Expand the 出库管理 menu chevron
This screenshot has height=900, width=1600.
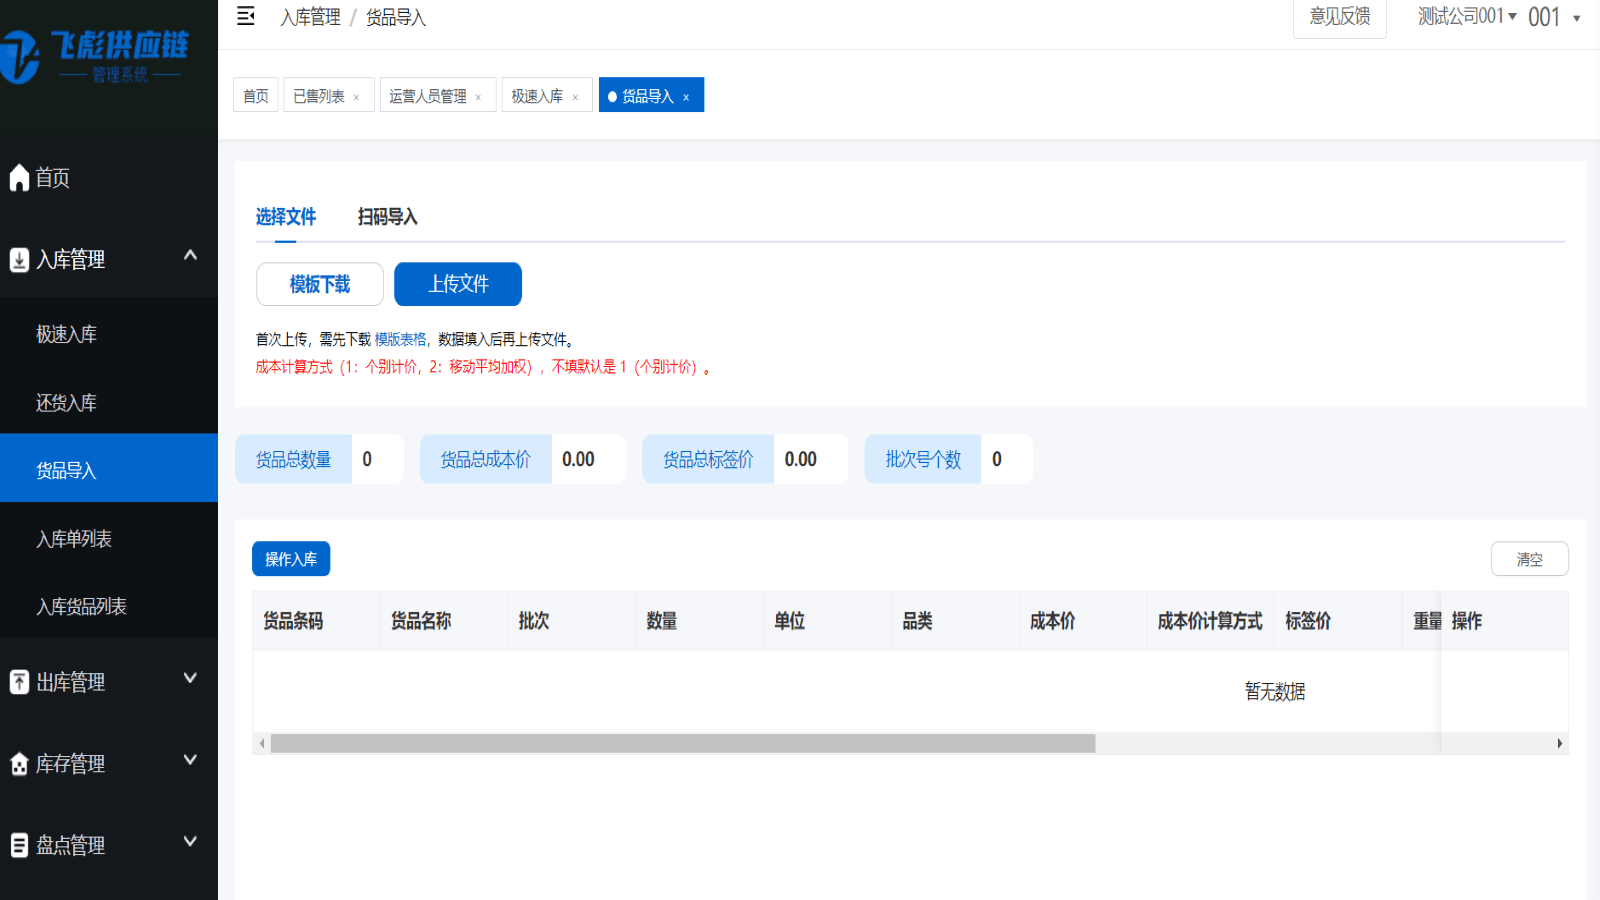[x=190, y=678]
